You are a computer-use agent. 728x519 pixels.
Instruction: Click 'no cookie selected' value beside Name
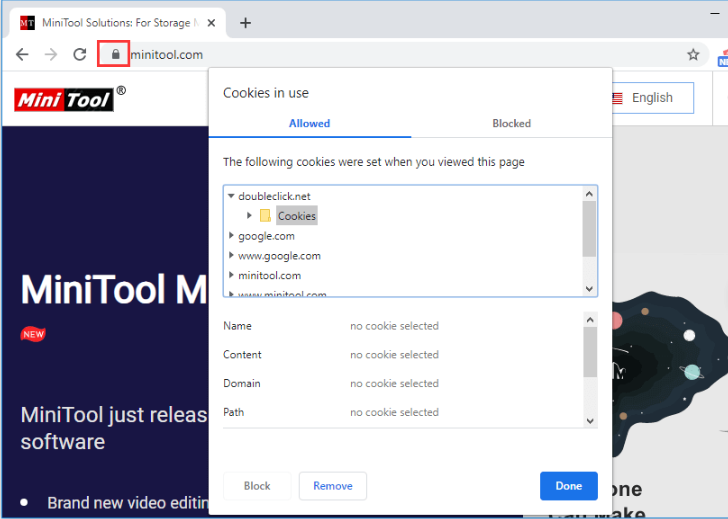click(394, 326)
